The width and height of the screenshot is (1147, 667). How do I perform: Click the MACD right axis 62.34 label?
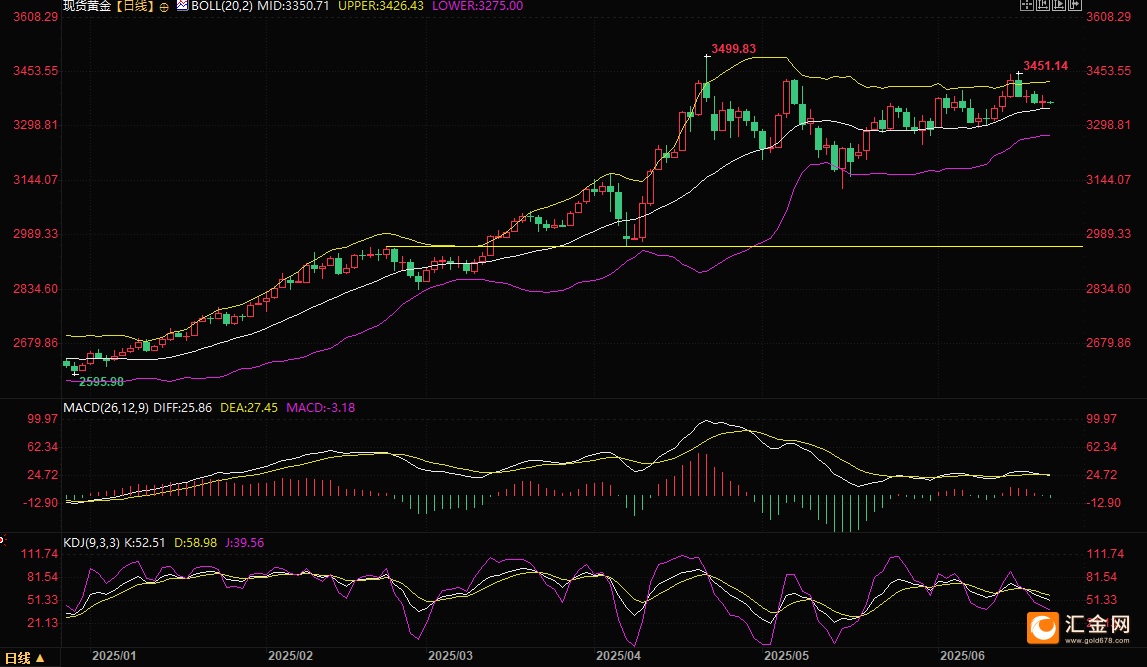tap(1102, 447)
